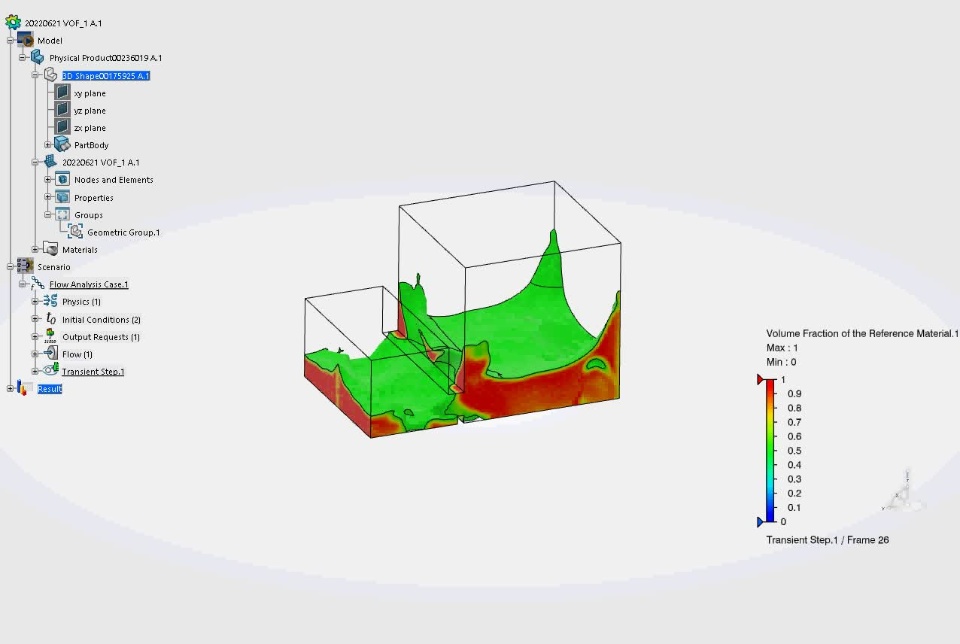The image size is (960, 644).
Task: Click the 'Transient Step.1 / Frame 26' caption
Action: coord(827,540)
